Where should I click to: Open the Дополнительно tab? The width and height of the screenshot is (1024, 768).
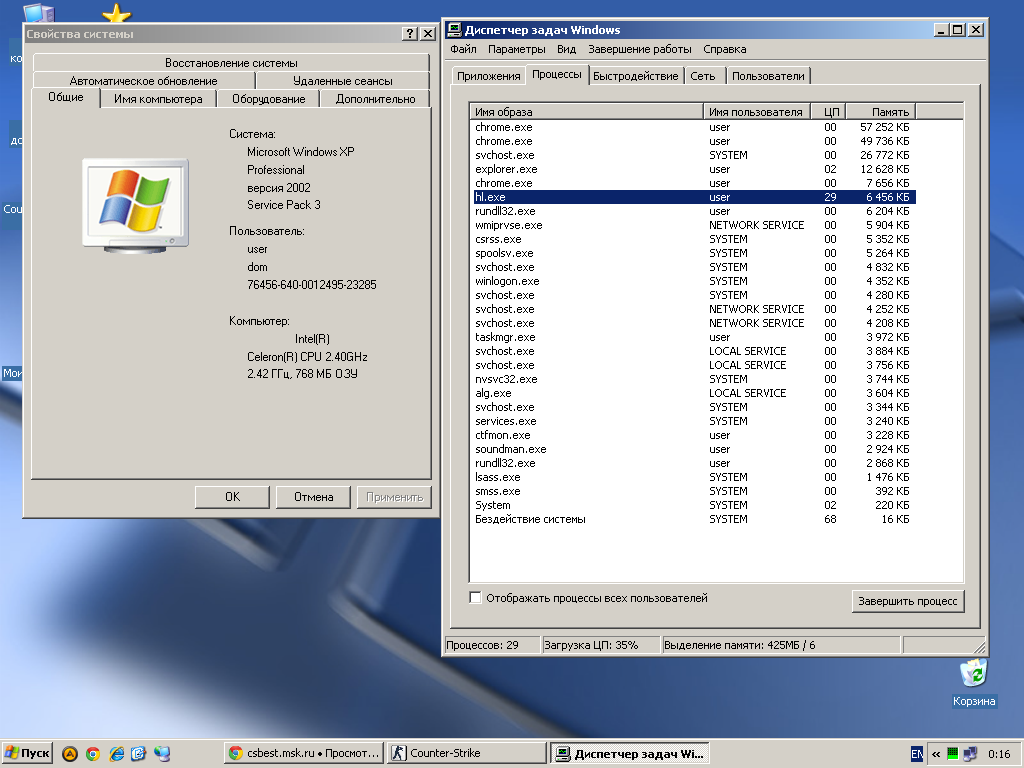[376, 99]
